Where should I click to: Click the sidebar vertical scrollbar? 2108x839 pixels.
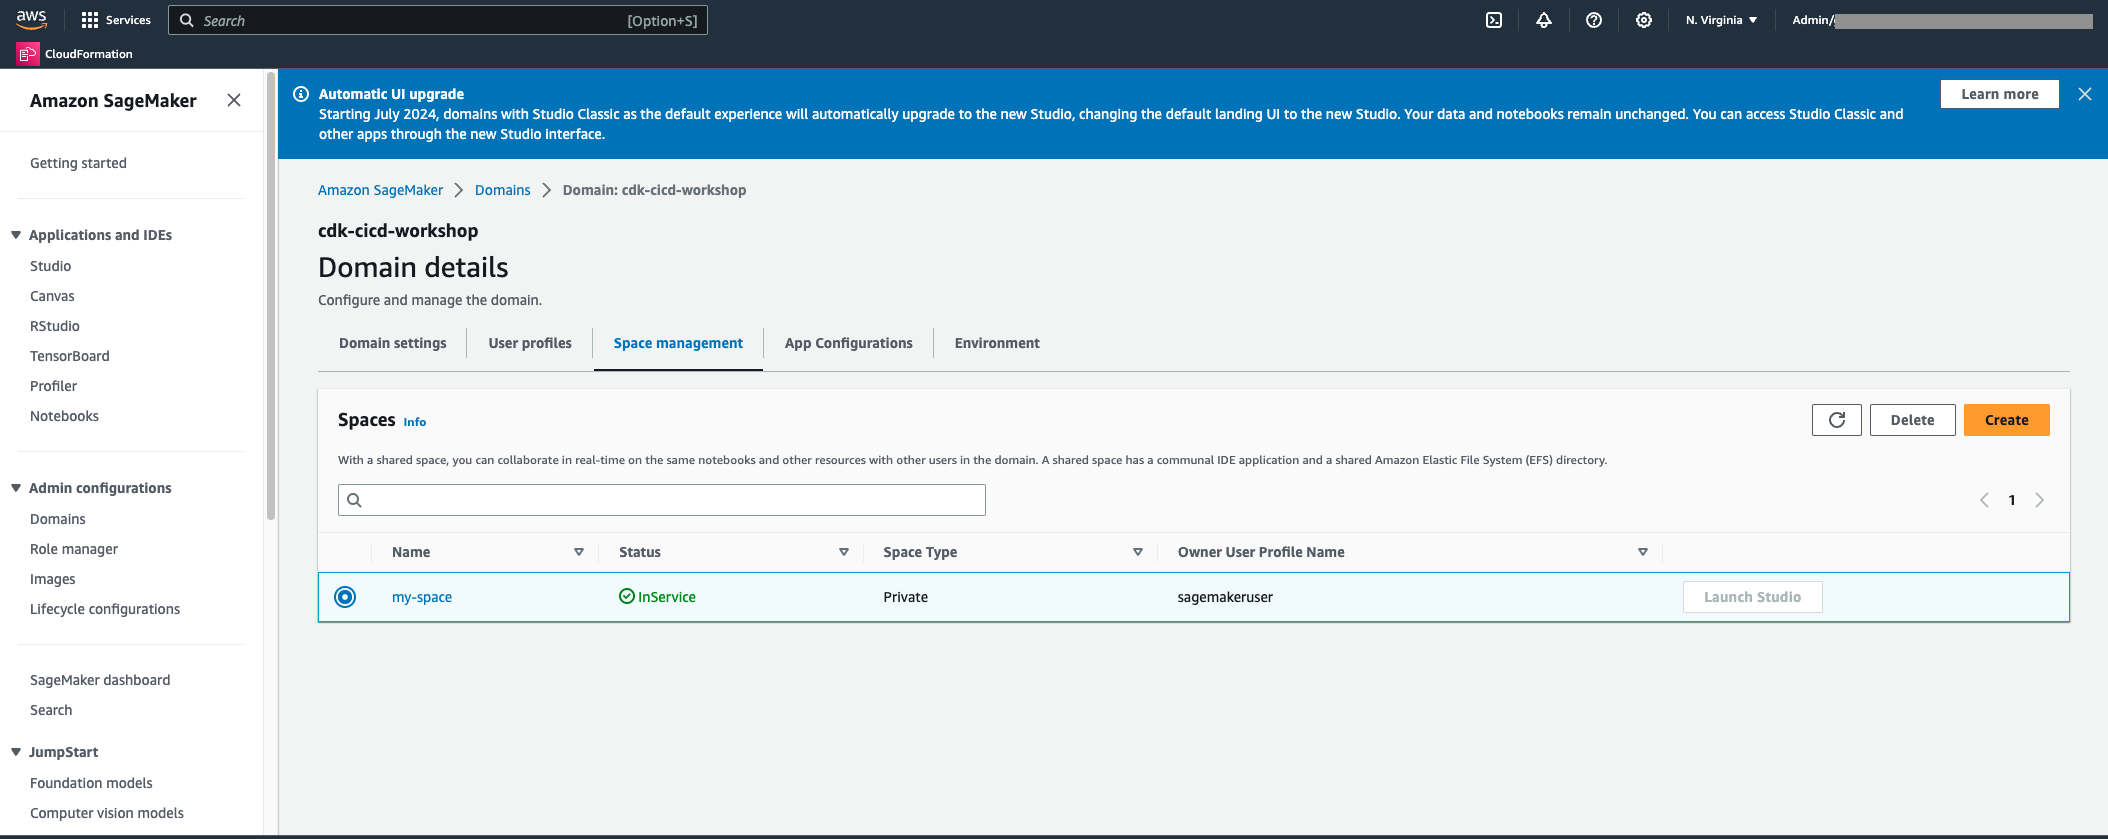coord(271,295)
